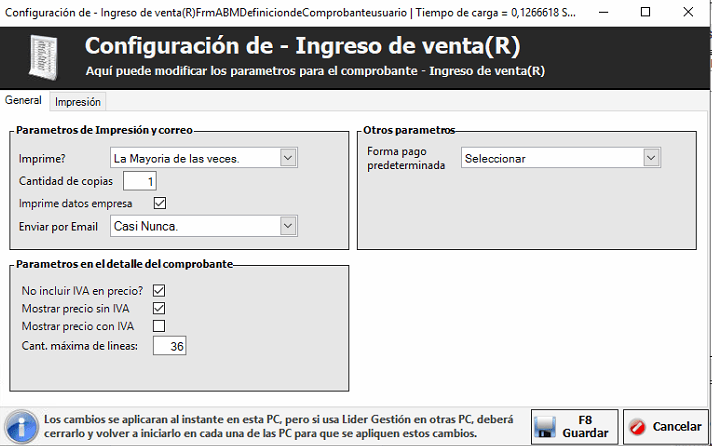Click the Cant. máxima de lineas field
The height and width of the screenshot is (446, 712).
(170, 347)
